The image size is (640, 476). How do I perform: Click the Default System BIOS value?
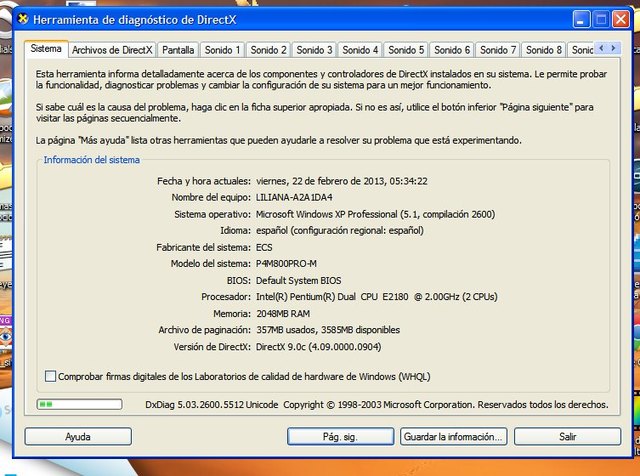pyautogui.click(x=298, y=280)
